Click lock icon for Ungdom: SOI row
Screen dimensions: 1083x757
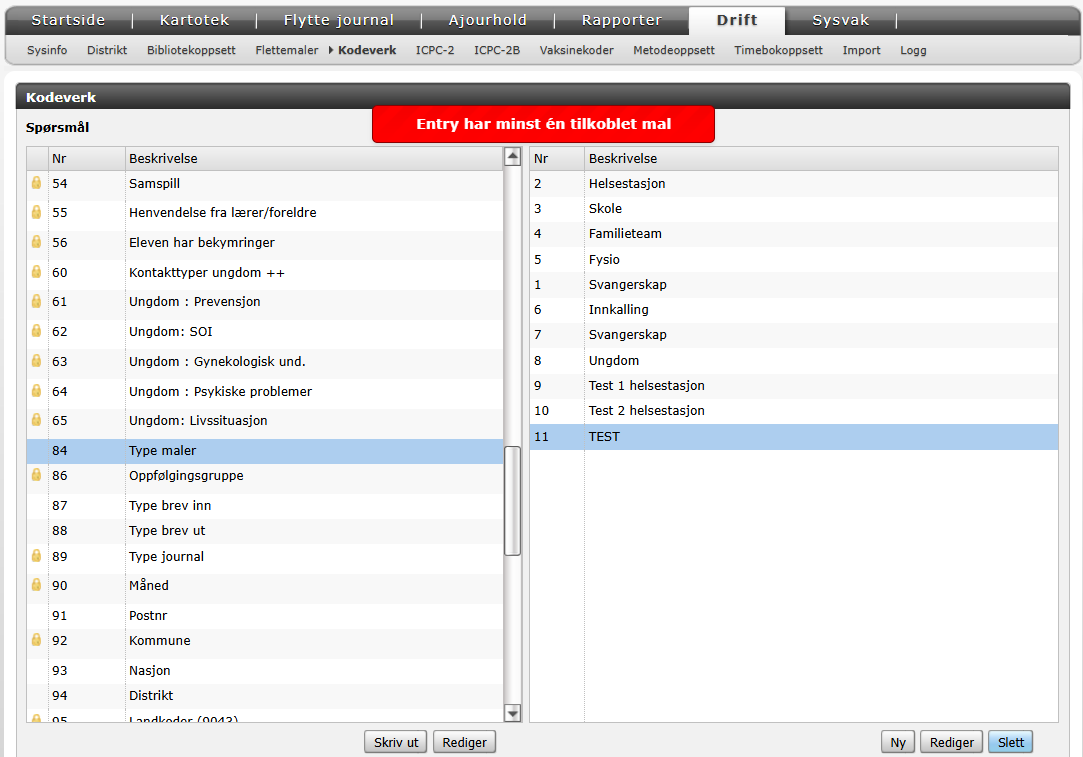tap(37, 331)
